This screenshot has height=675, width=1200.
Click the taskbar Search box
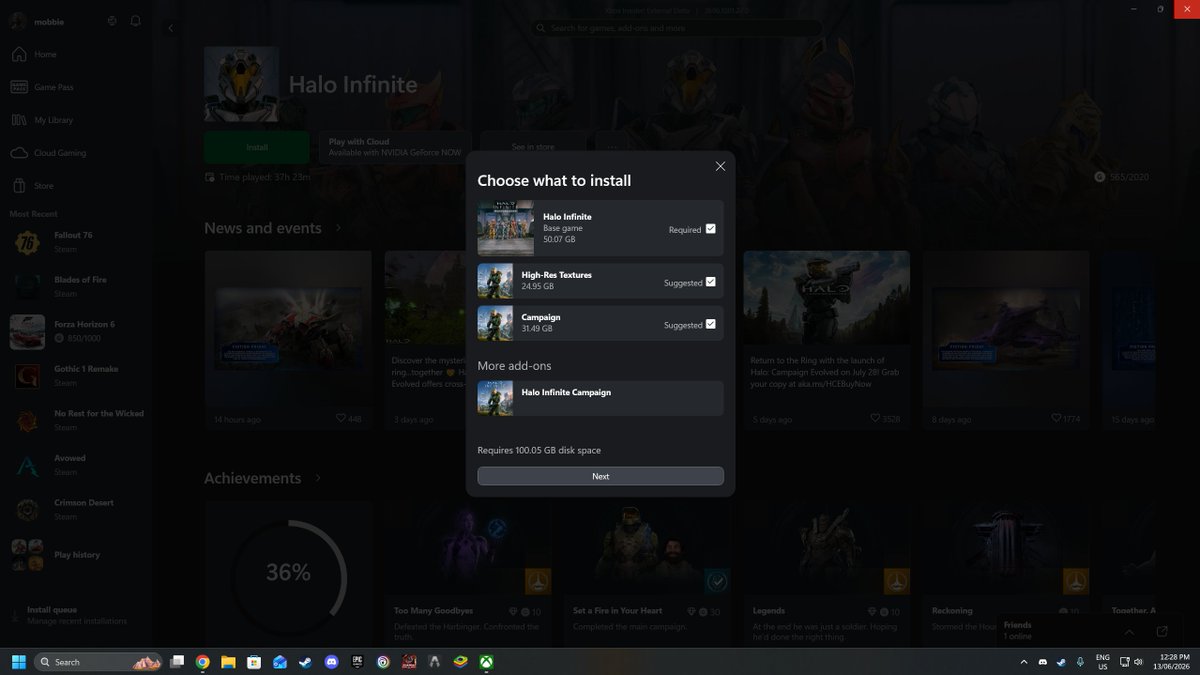coord(98,662)
